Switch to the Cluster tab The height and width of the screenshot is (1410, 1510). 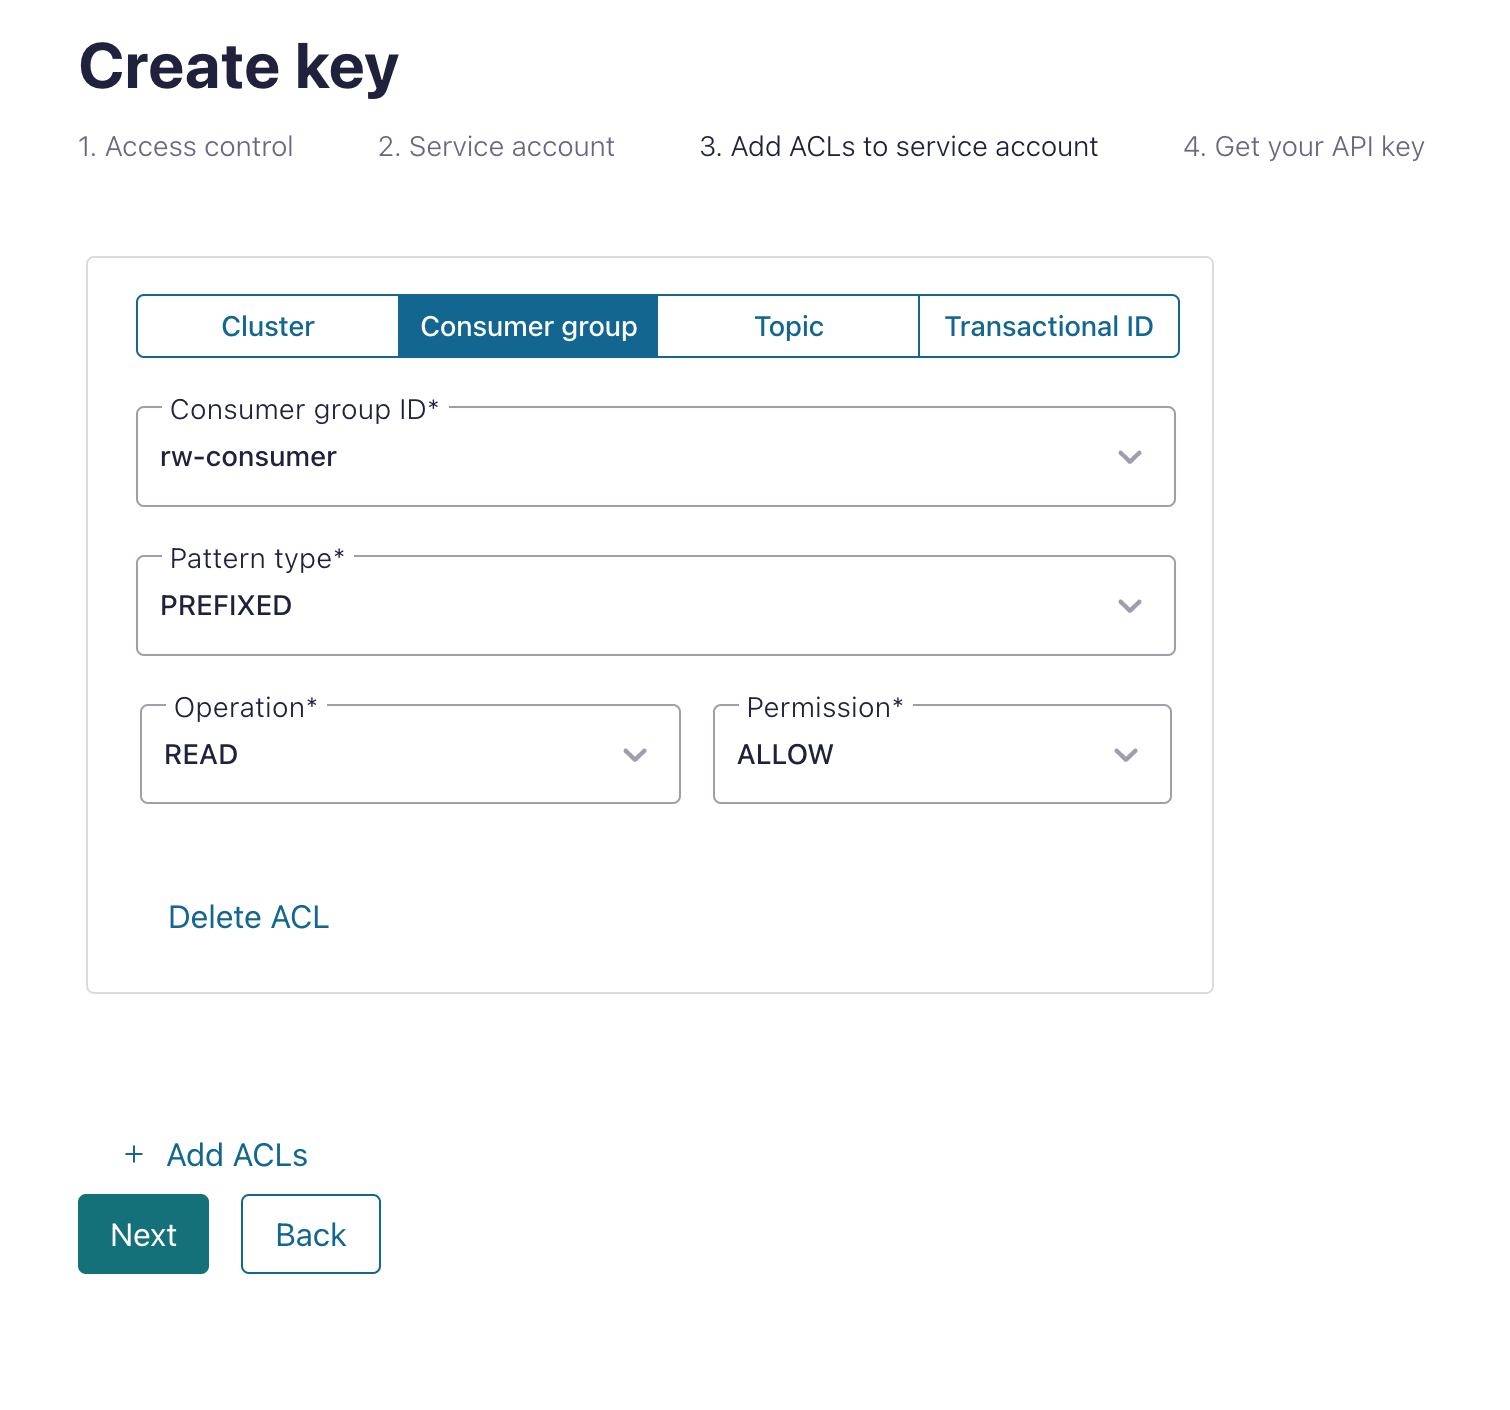click(268, 326)
